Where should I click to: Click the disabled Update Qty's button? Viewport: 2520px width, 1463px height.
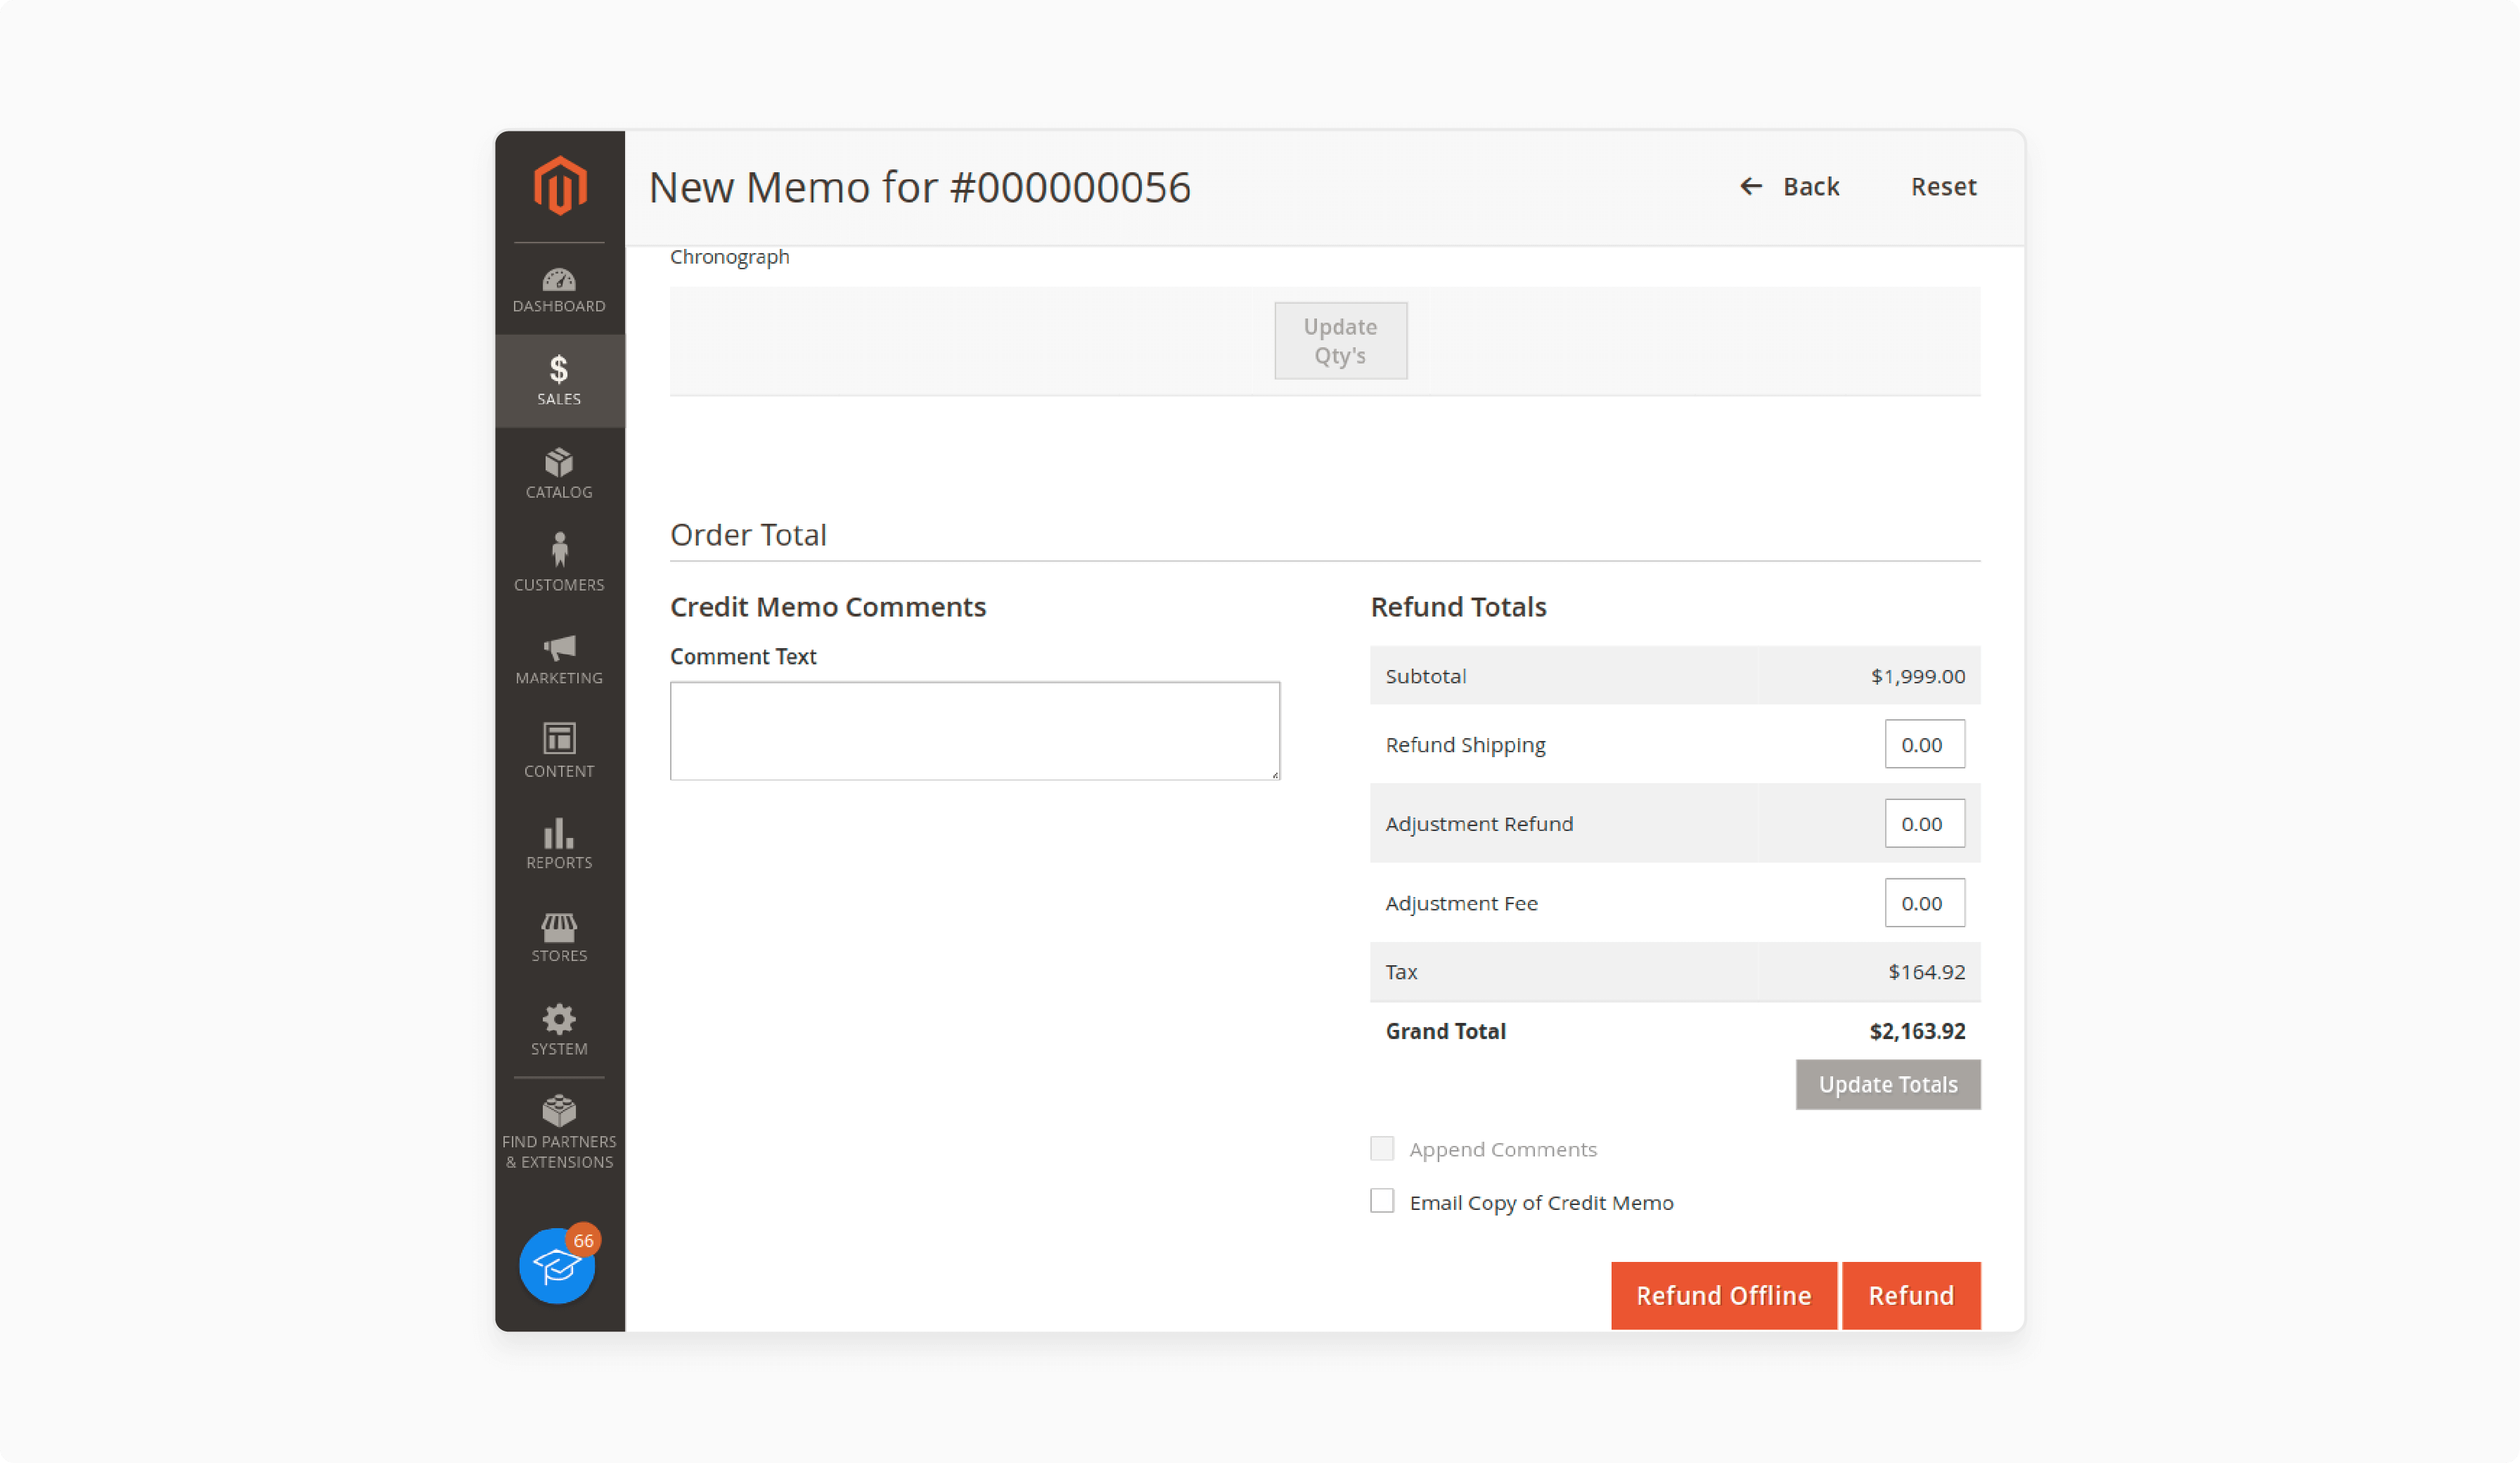[x=1340, y=341]
